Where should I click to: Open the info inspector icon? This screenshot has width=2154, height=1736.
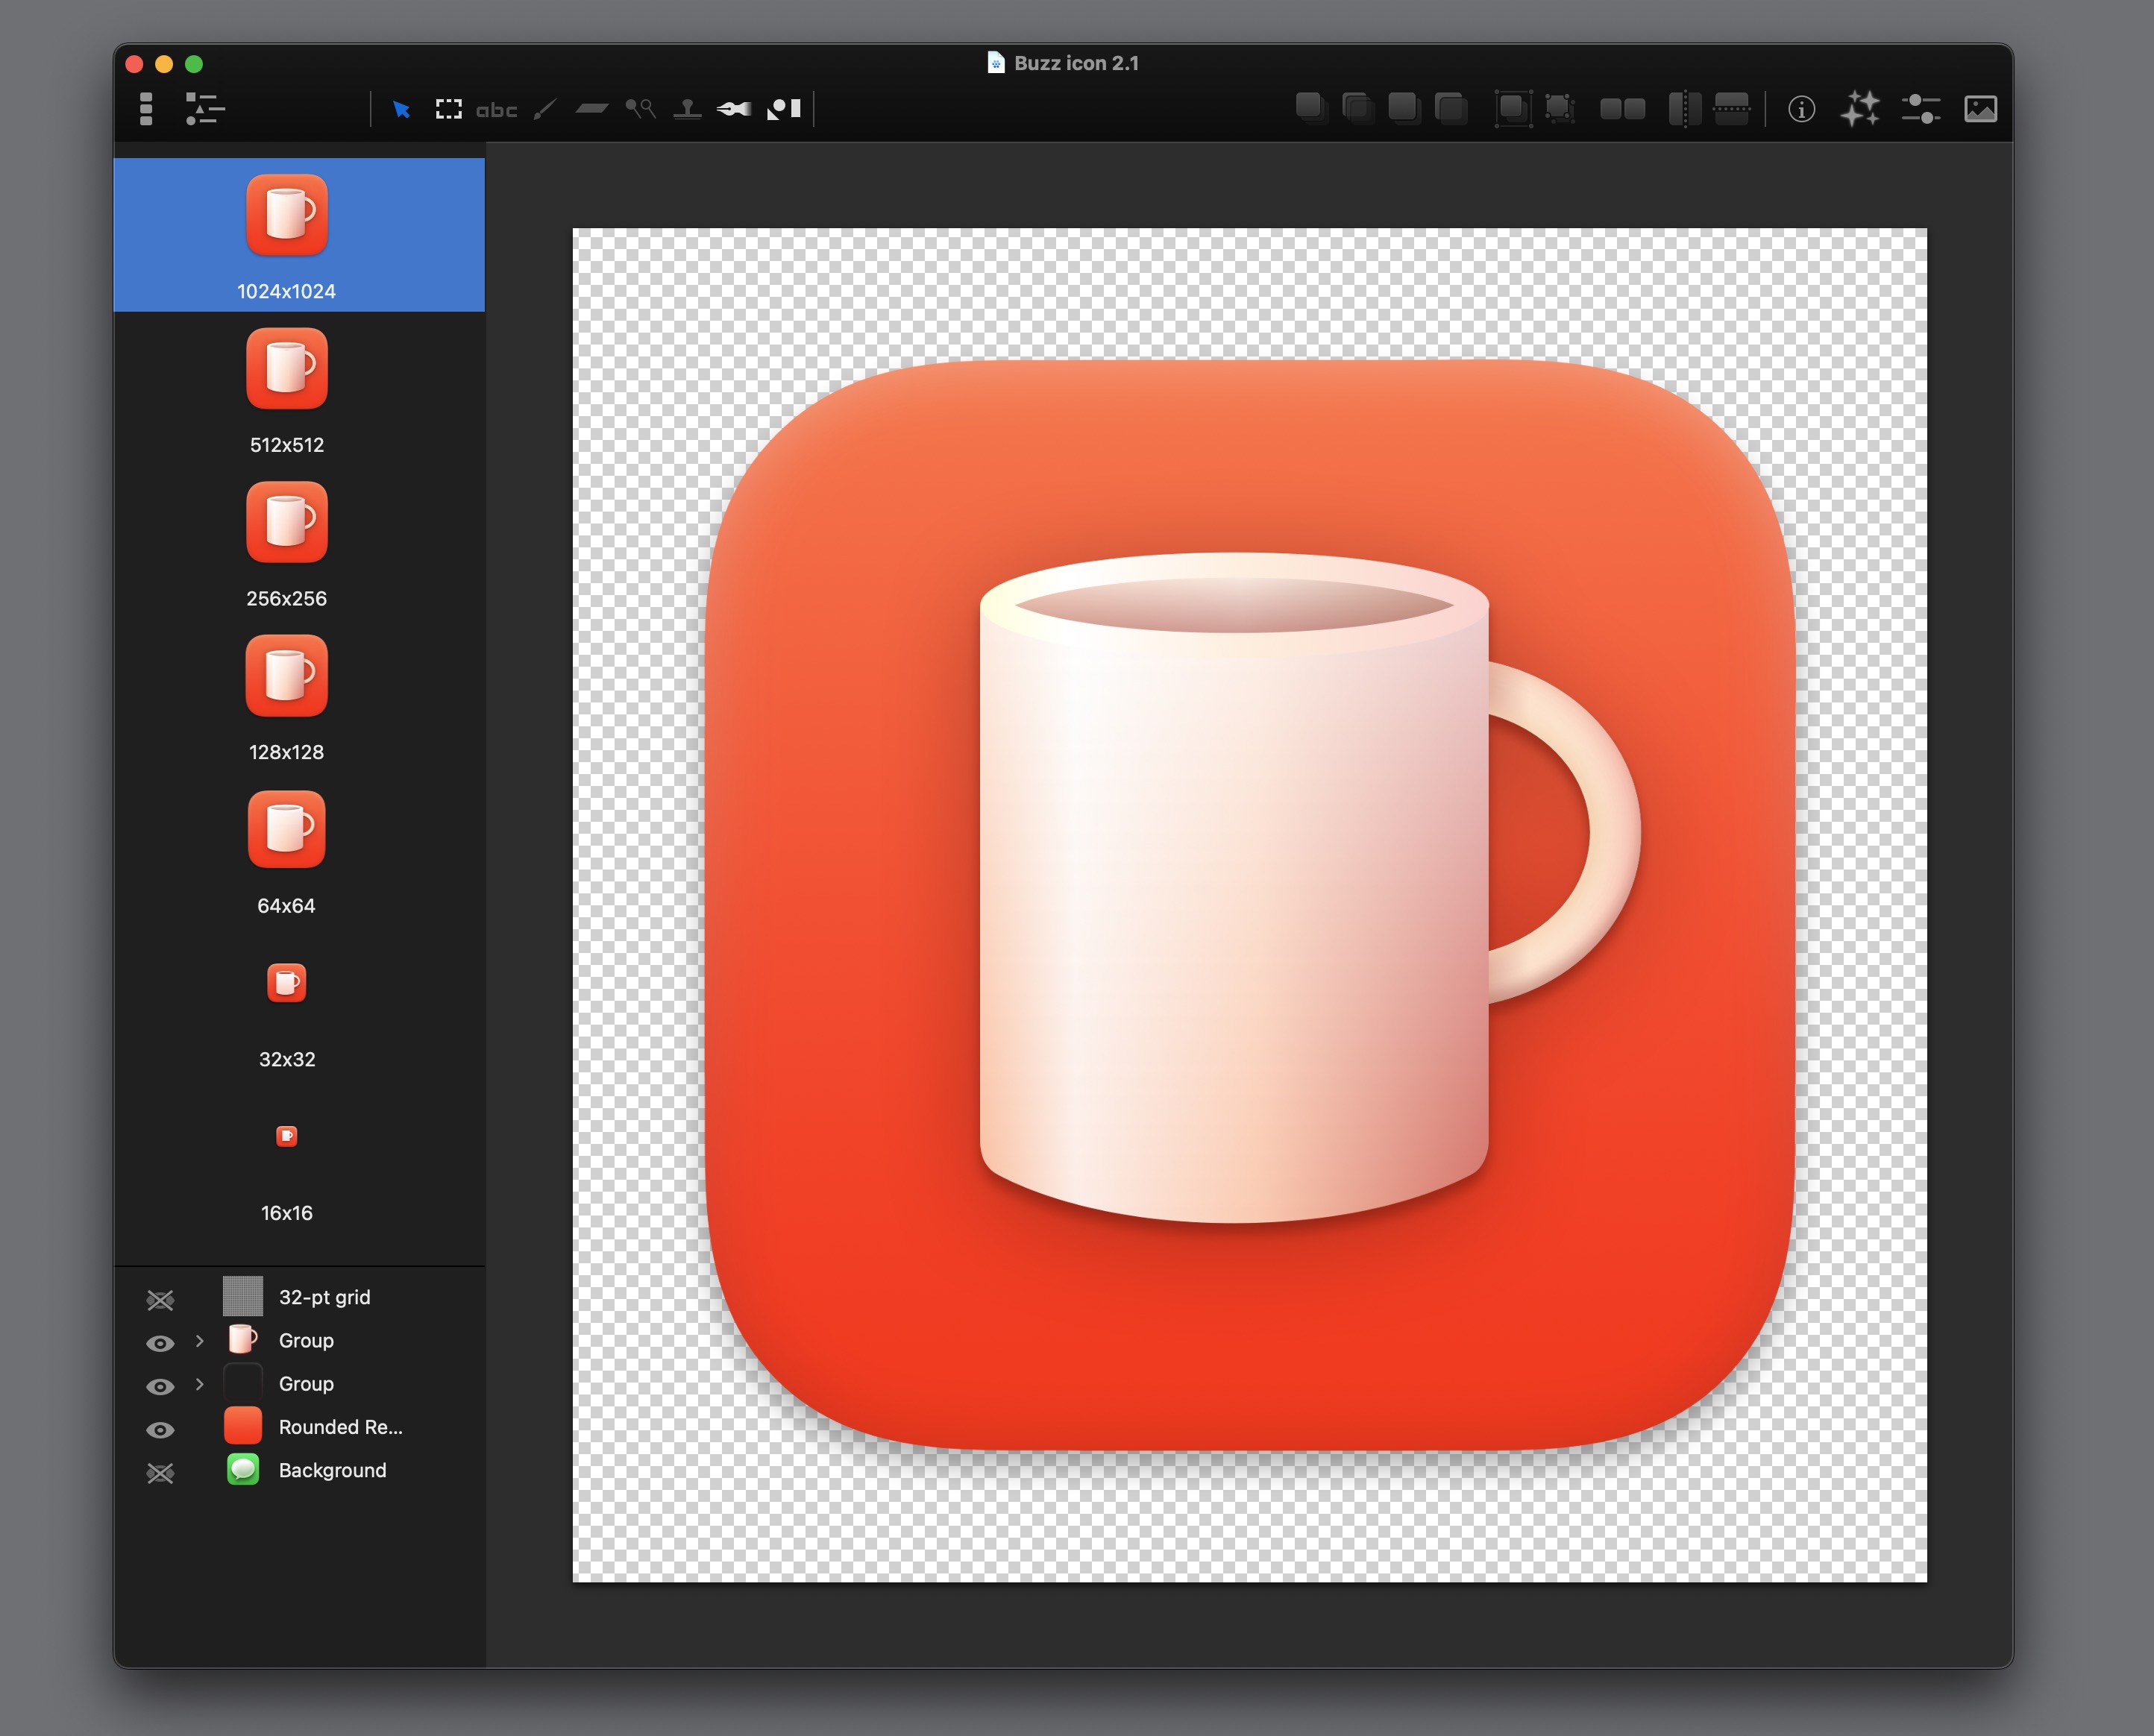tap(1801, 109)
